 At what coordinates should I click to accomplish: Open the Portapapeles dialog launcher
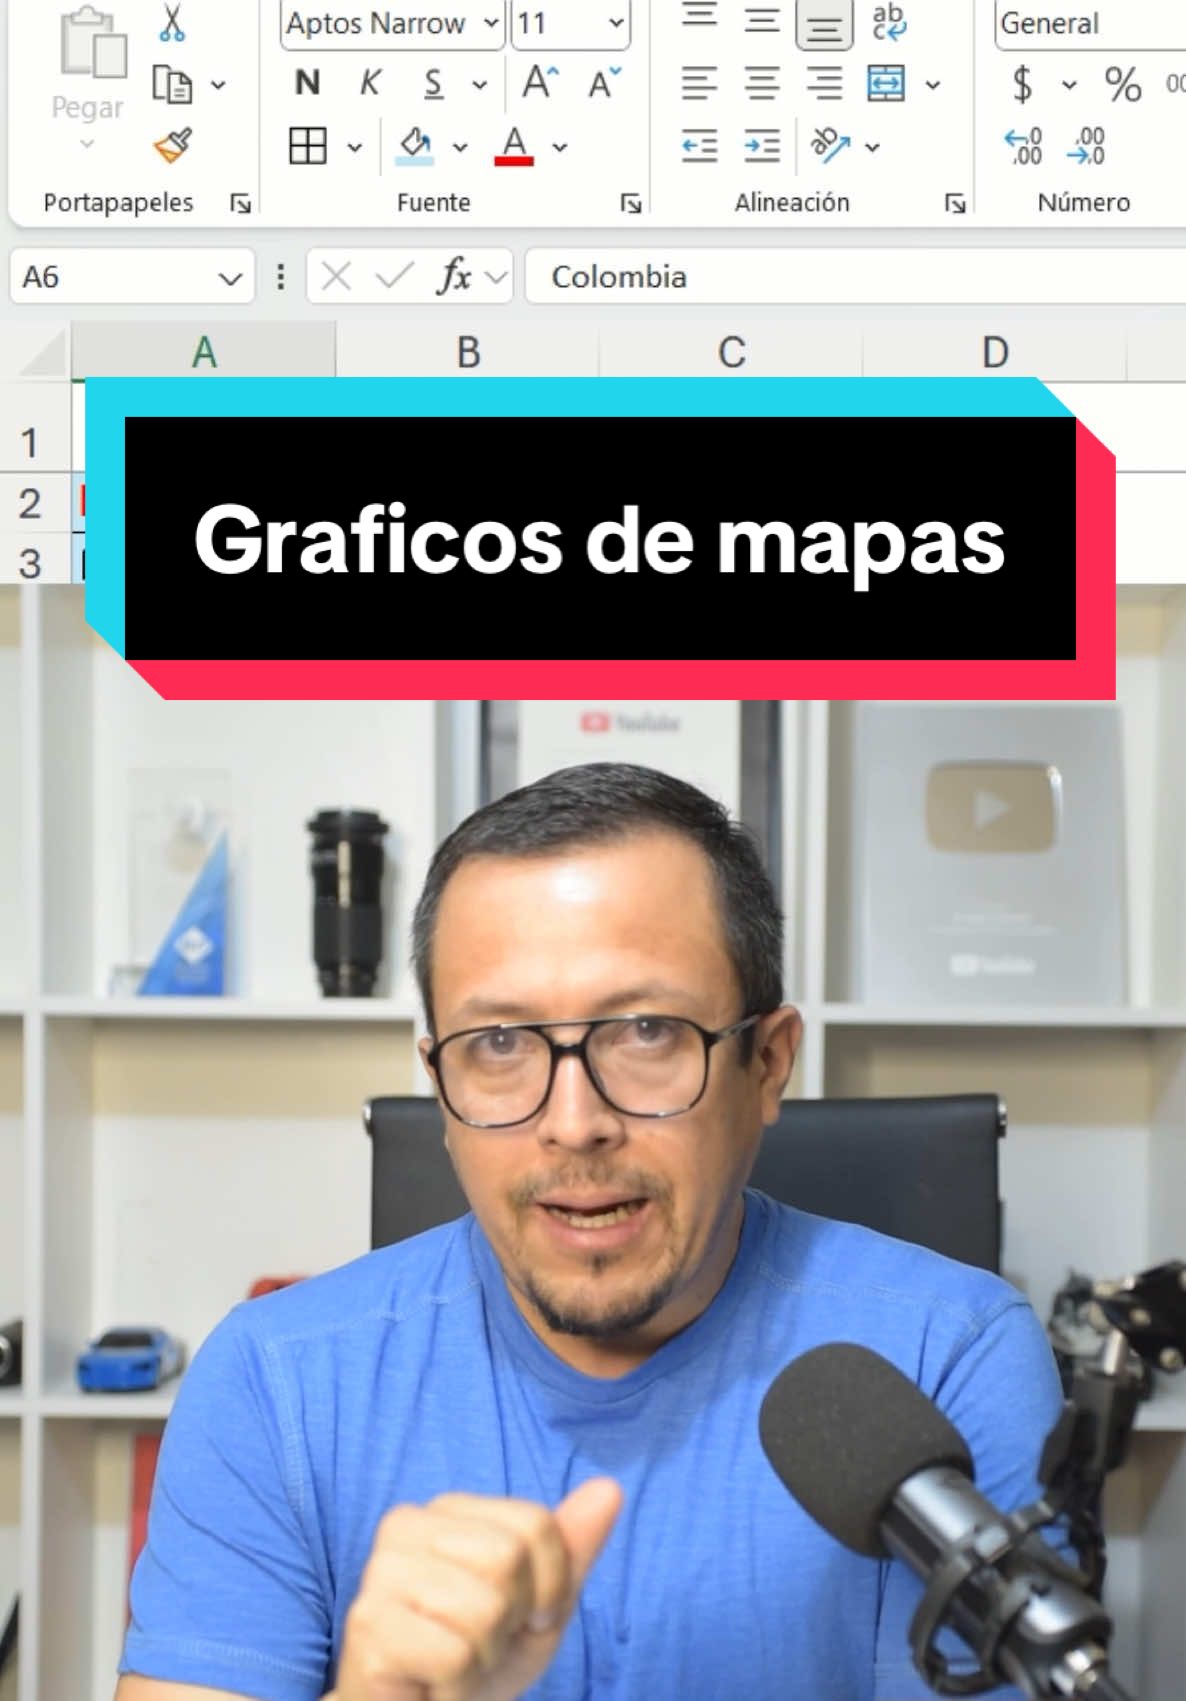[240, 204]
